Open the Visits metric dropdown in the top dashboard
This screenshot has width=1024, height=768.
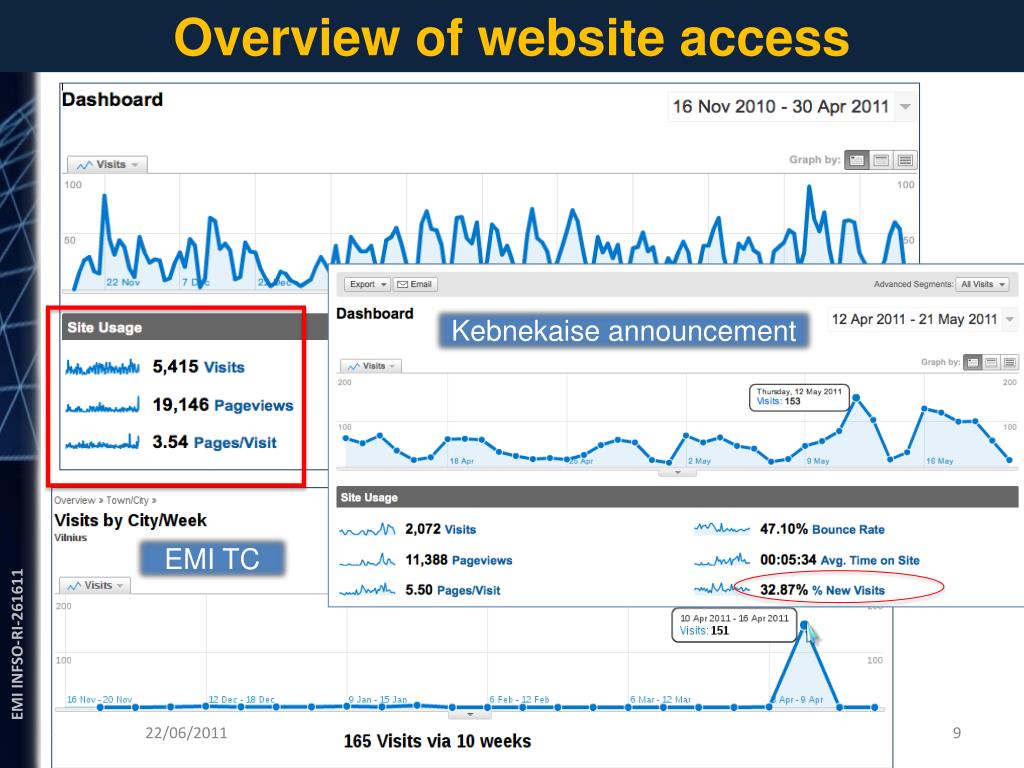[x=107, y=165]
